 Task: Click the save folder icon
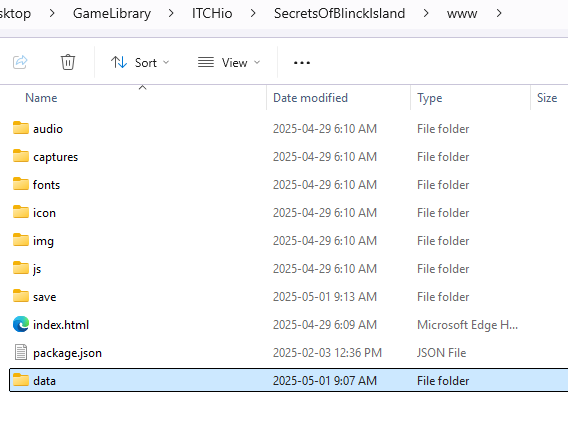21,296
